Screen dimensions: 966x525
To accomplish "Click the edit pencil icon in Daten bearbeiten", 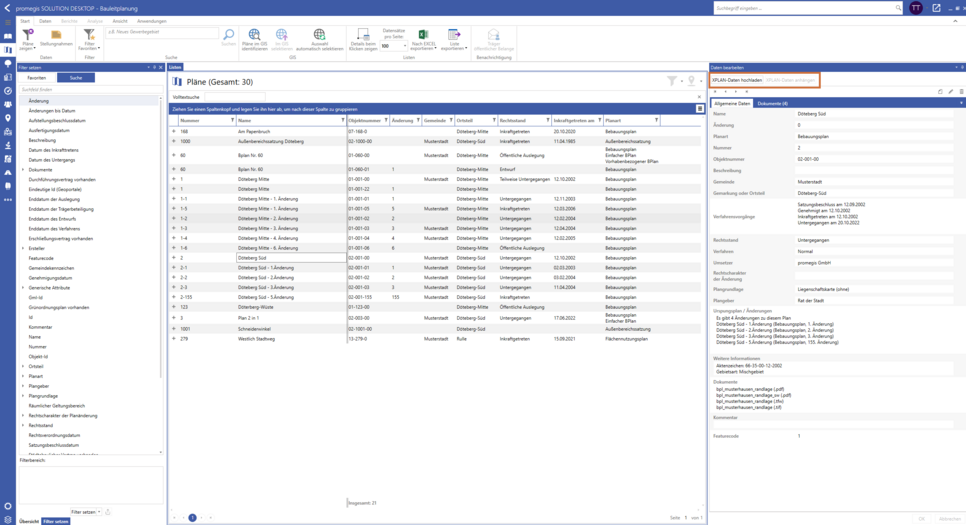I will tap(951, 92).
